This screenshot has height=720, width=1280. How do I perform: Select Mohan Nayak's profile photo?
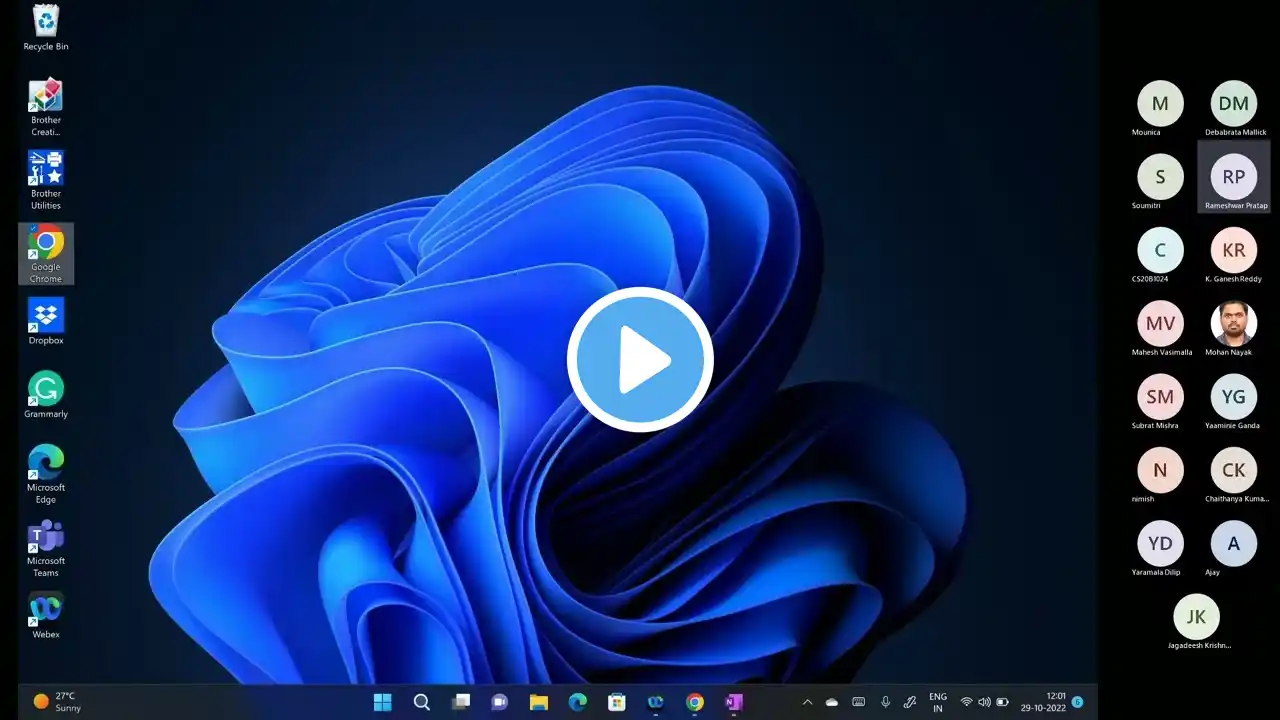pyautogui.click(x=1234, y=323)
